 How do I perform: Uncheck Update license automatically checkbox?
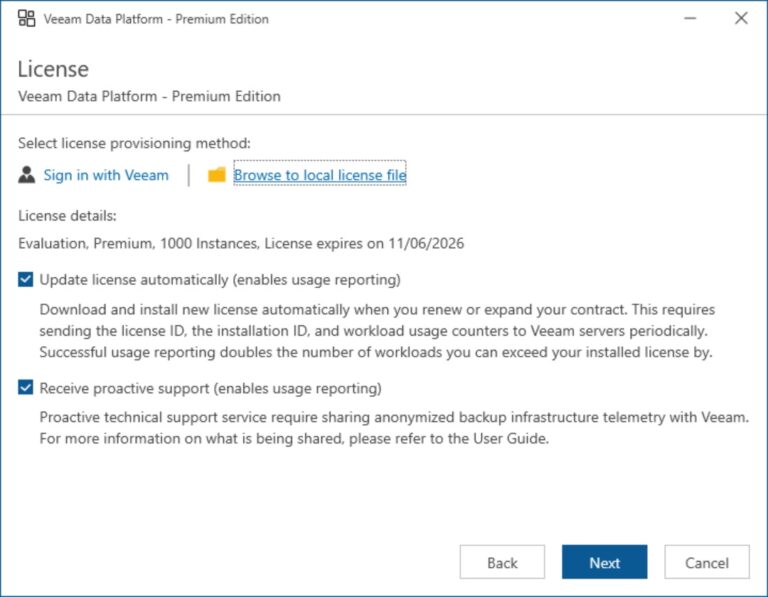click(x=25, y=279)
